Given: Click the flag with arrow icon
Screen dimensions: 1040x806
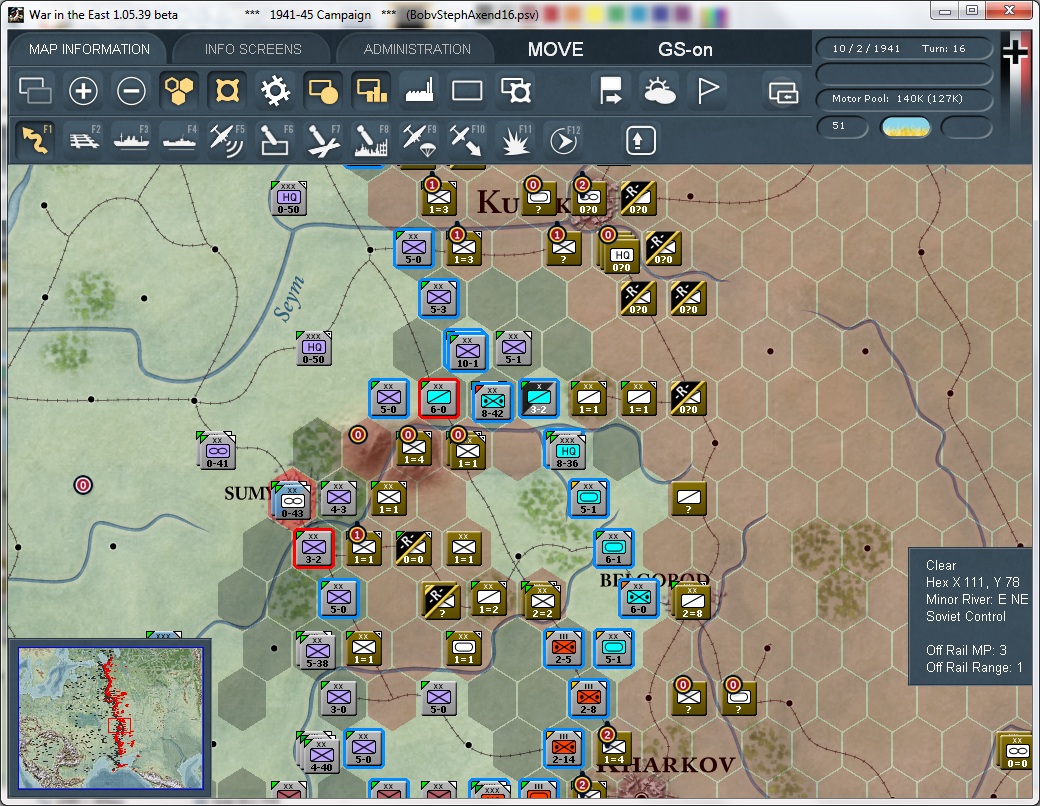Looking at the screenshot, I should [x=610, y=90].
